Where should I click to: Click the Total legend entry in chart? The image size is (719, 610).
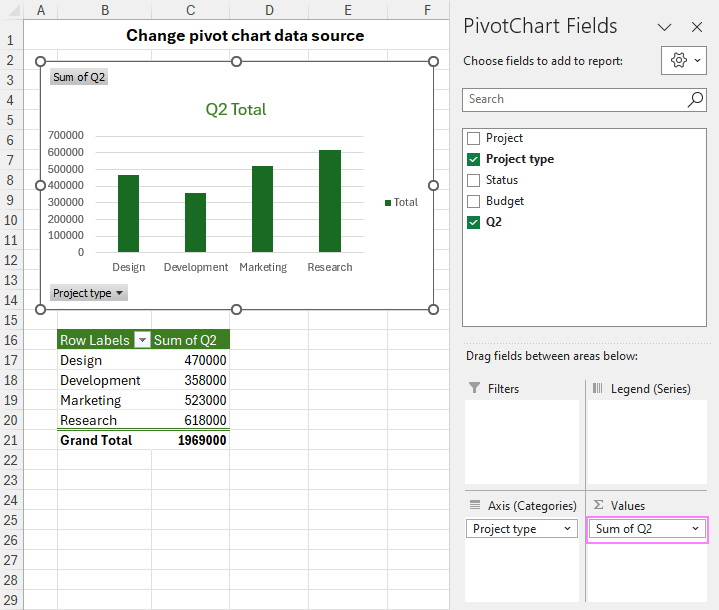(401, 202)
